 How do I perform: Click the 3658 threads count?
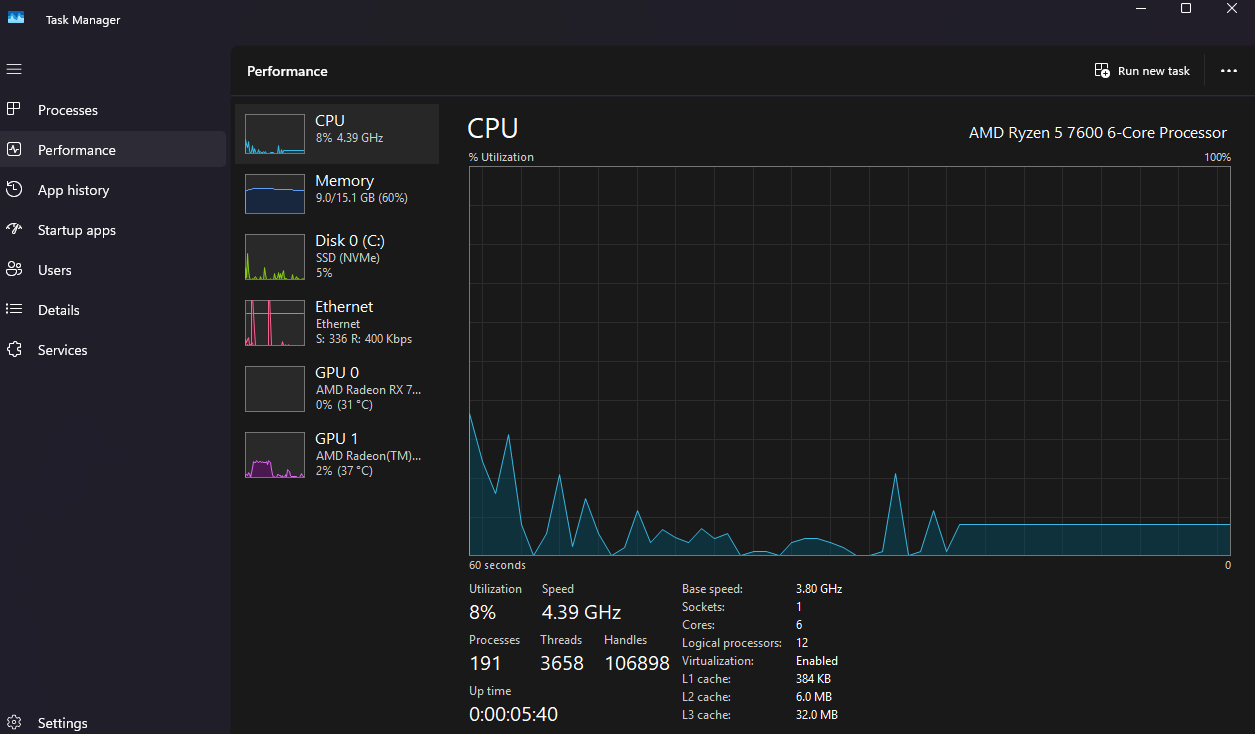click(x=562, y=663)
